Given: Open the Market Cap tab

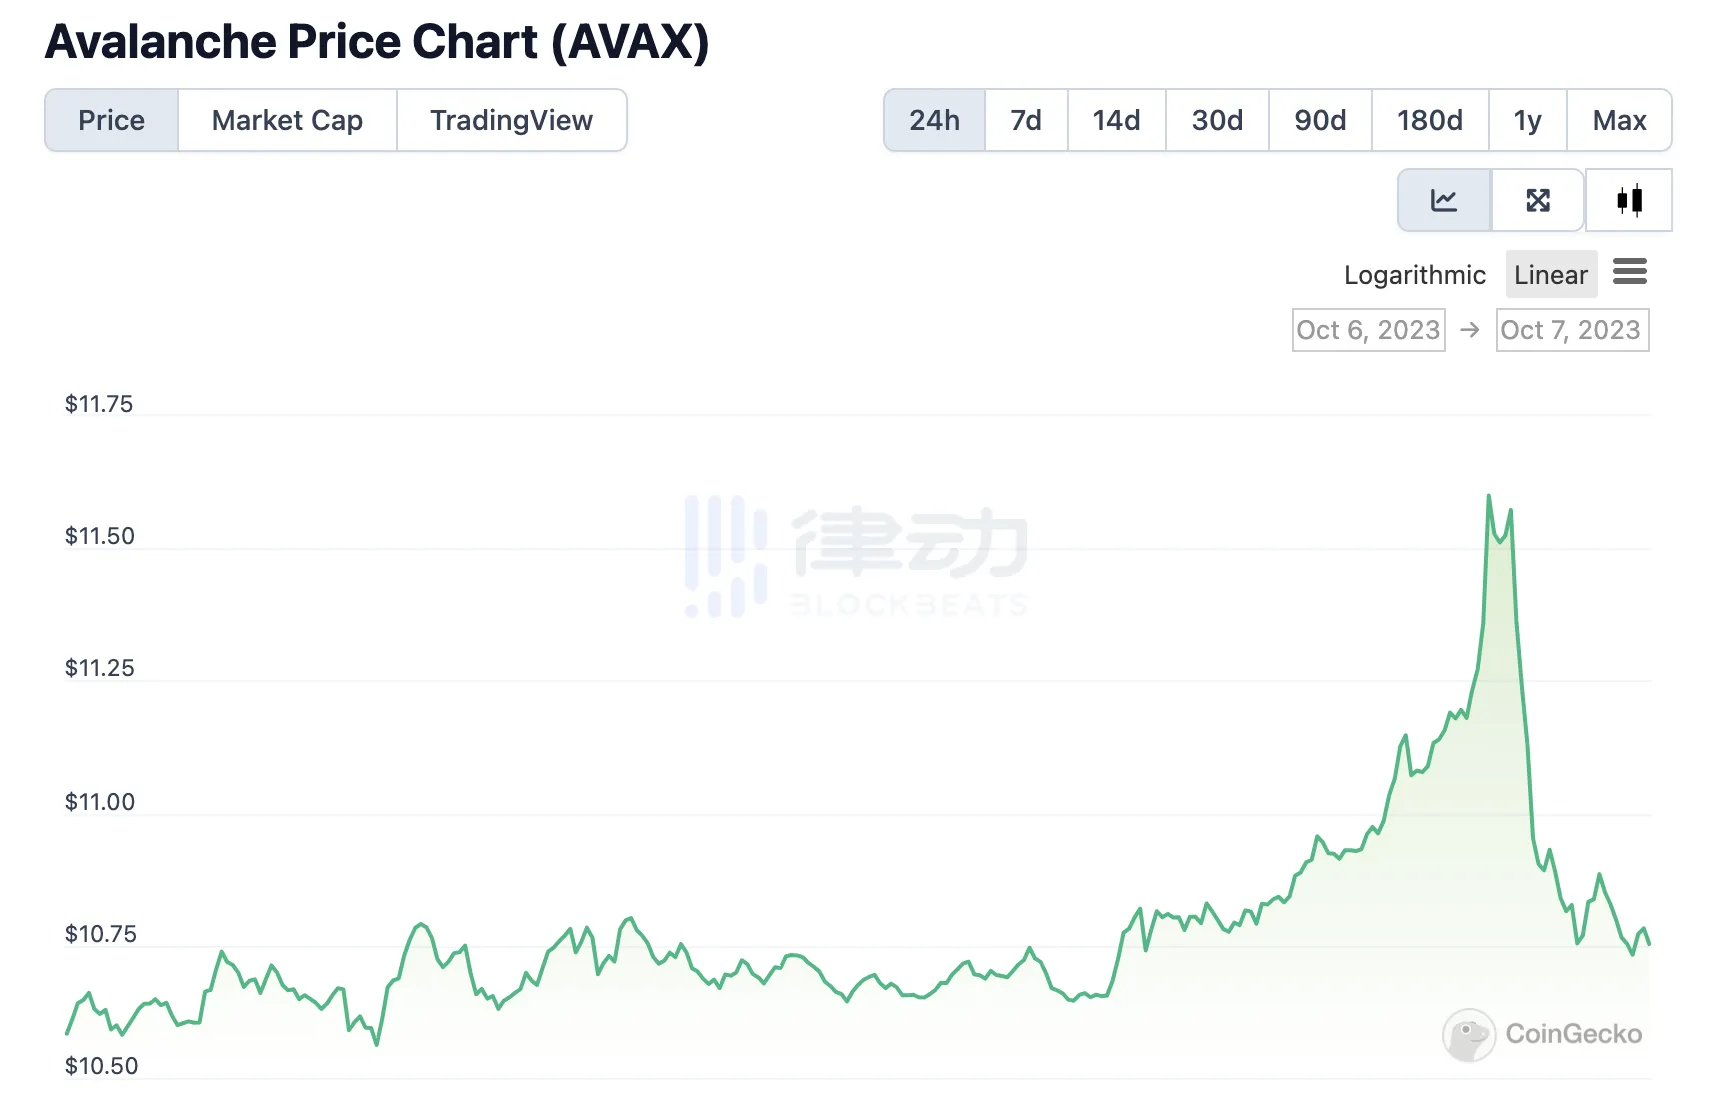Looking at the screenshot, I should 287,120.
